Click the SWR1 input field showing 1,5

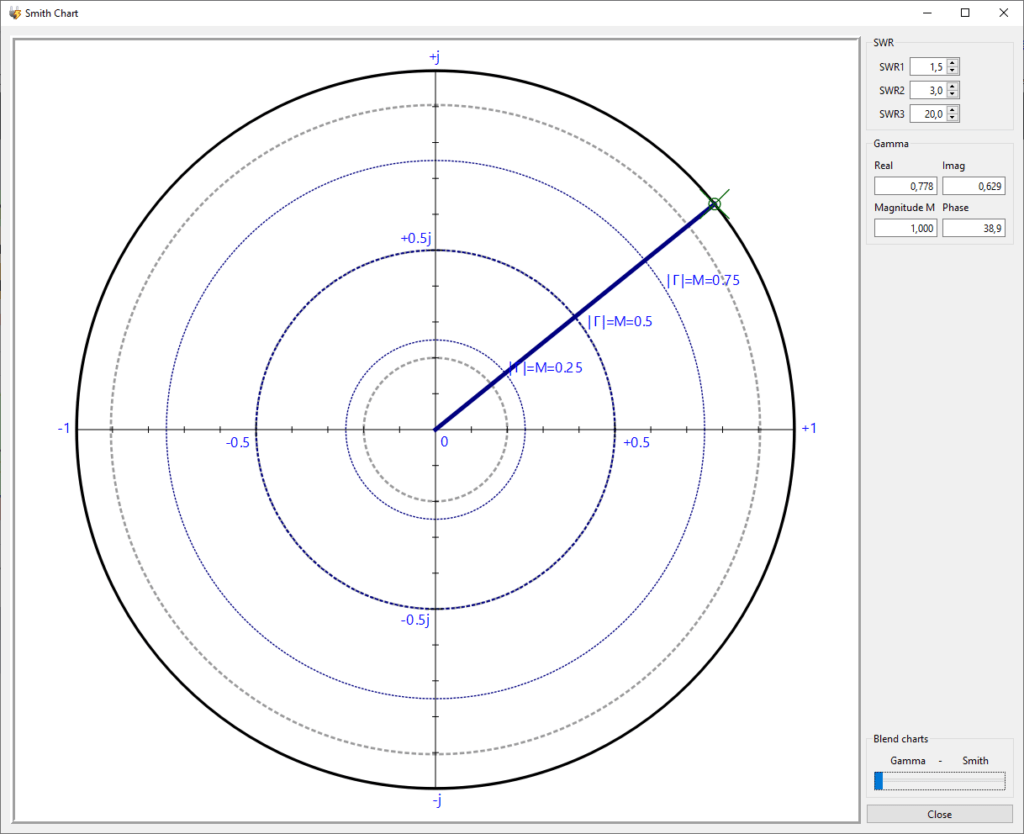(928, 67)
